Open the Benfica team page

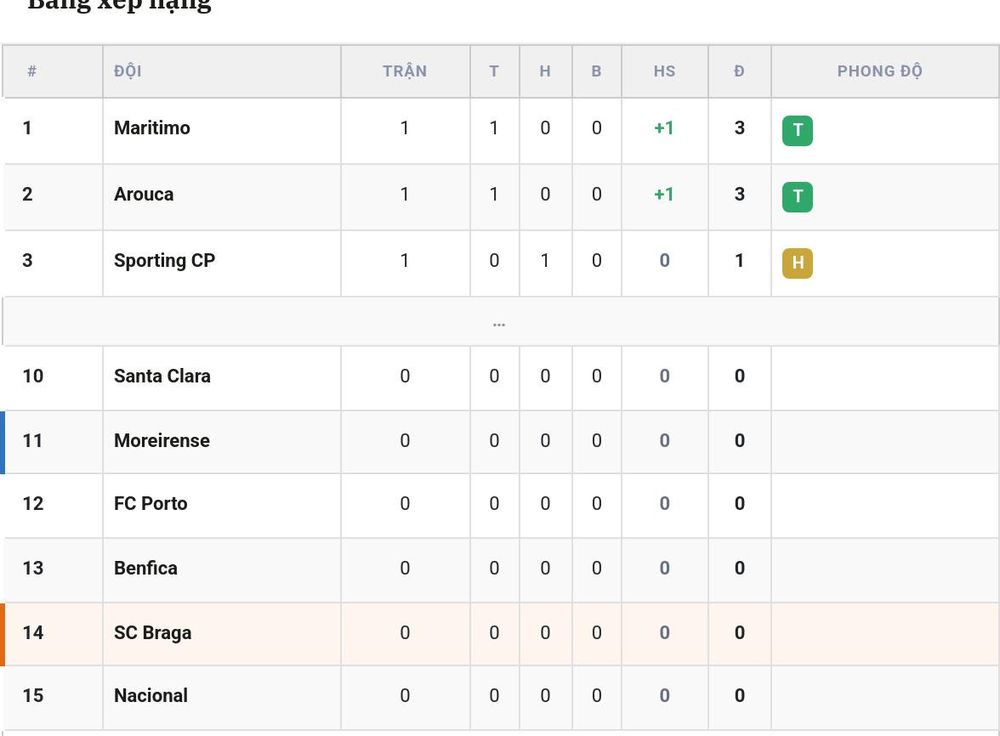(145, 568)
